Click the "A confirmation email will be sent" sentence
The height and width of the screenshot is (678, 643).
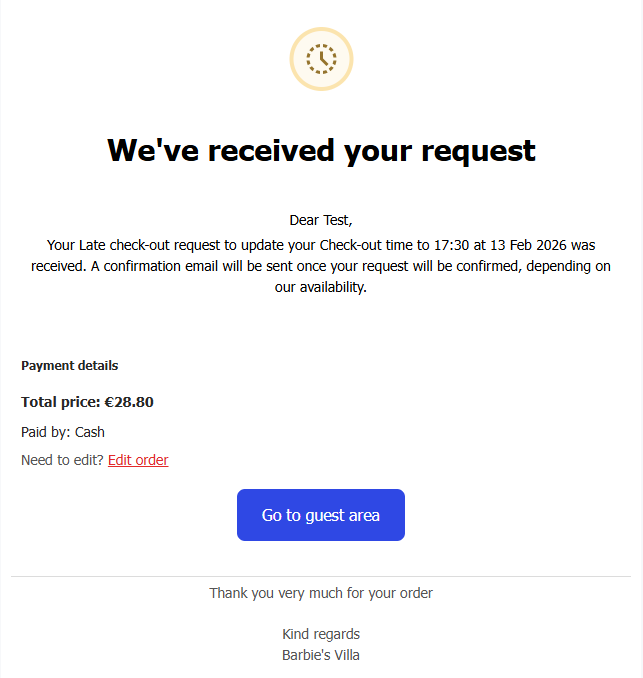coord(240,266)
